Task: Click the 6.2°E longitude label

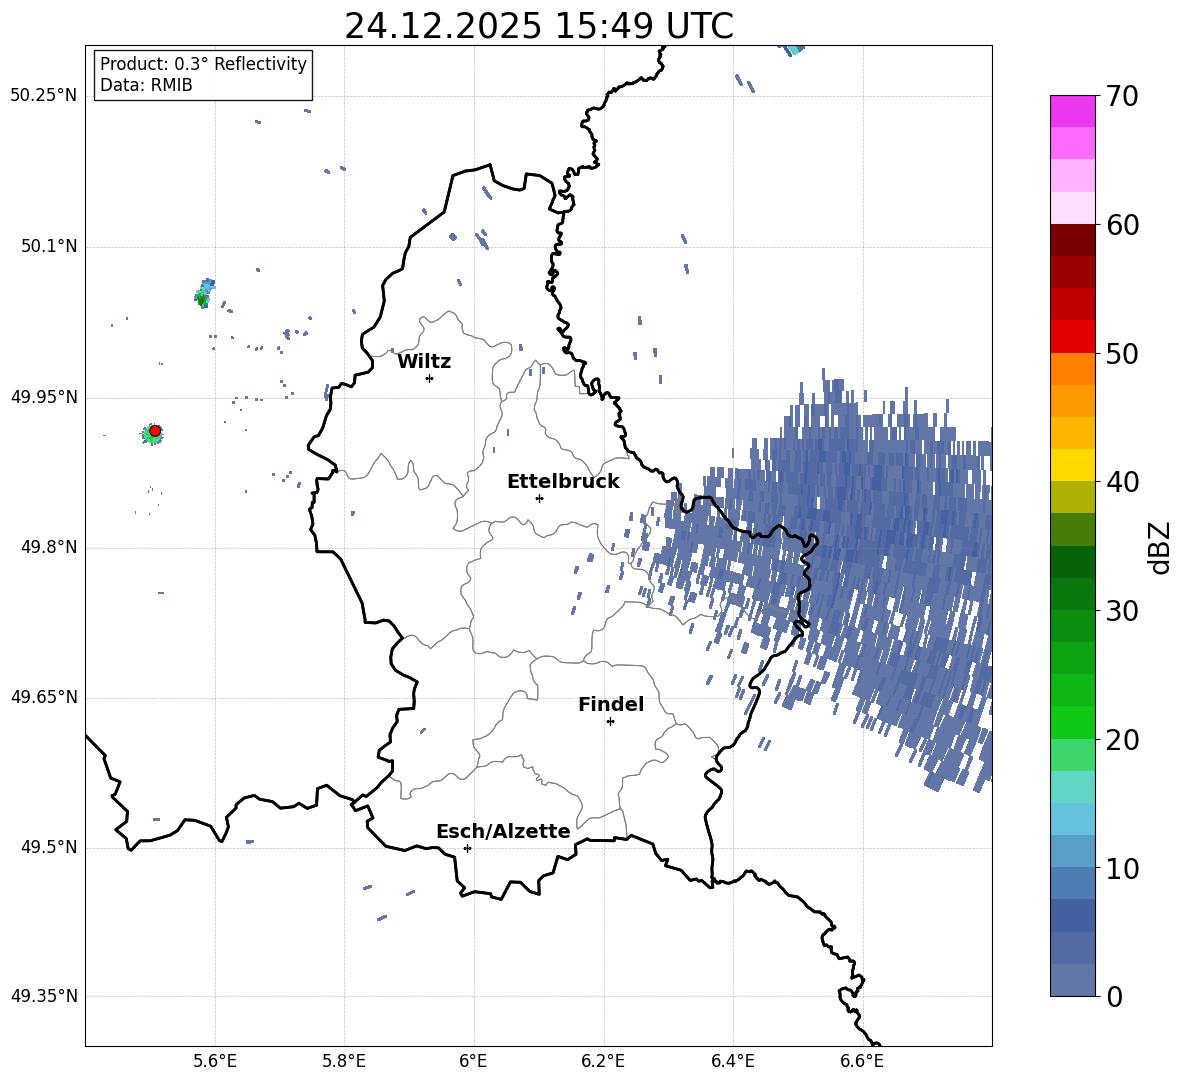Action: pyautogui.click(x=603, y=1061)
